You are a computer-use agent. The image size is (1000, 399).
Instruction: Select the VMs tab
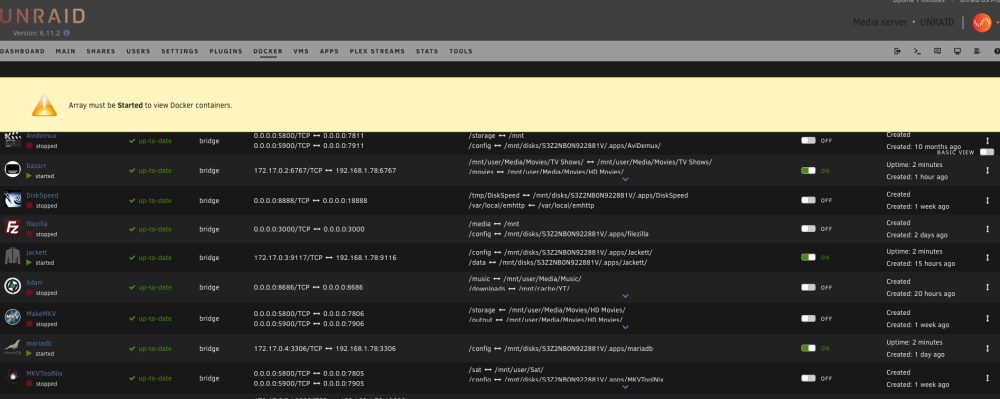pos(301,51)
